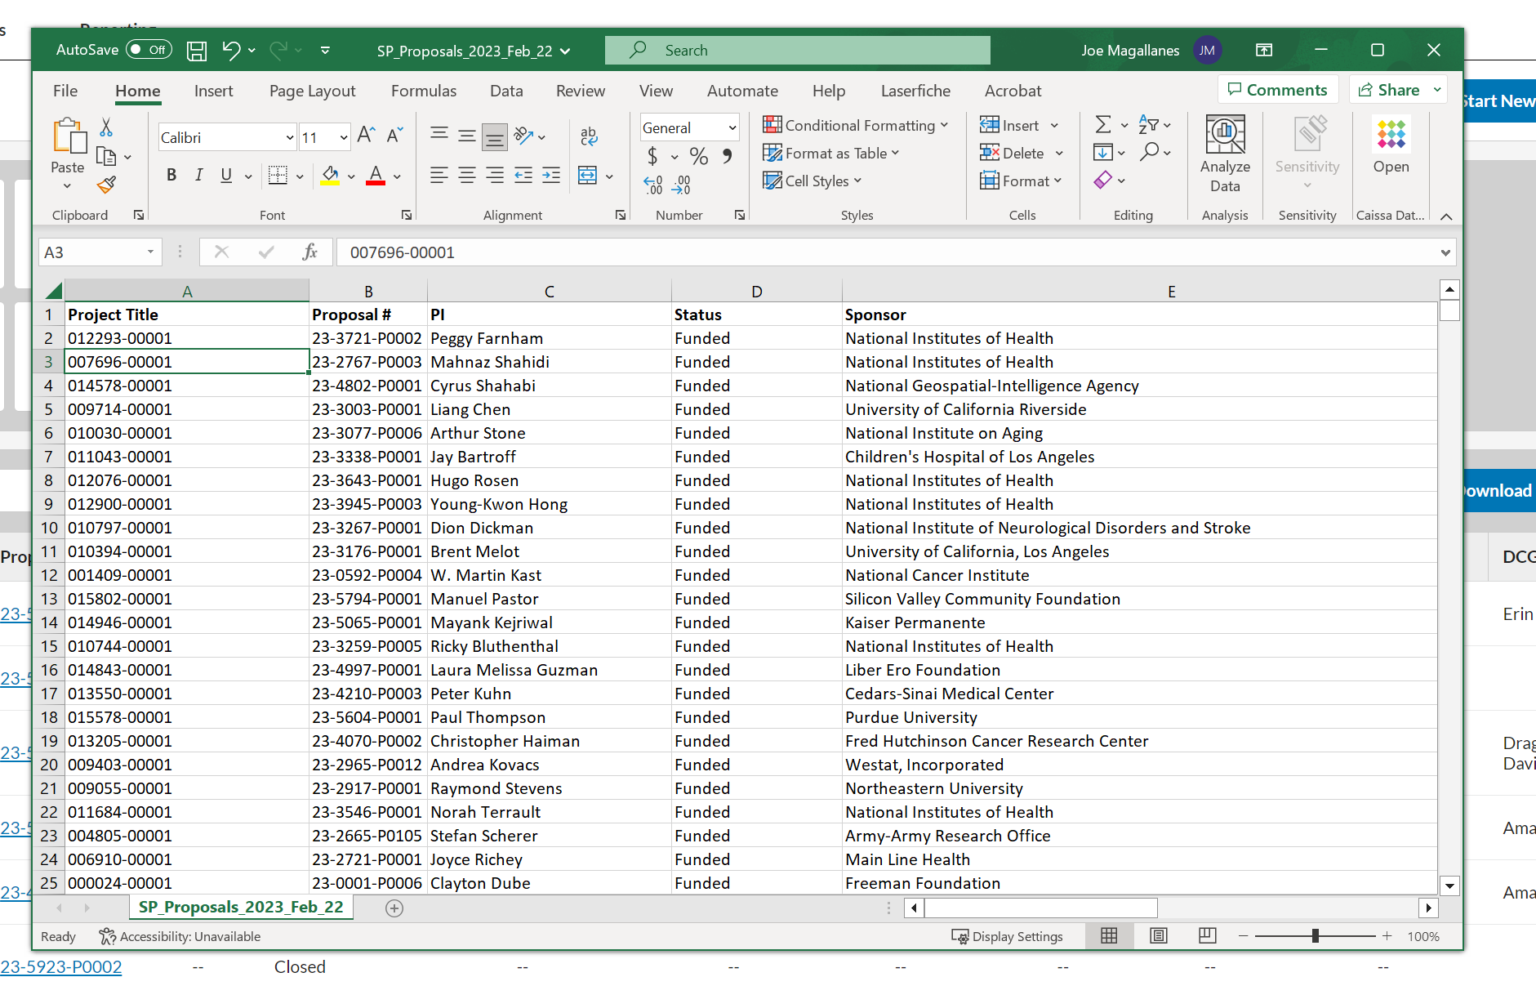Viewport: 1536px width, 986px height.
Task: Open Share options
Action: click(x=1393, y=89)
